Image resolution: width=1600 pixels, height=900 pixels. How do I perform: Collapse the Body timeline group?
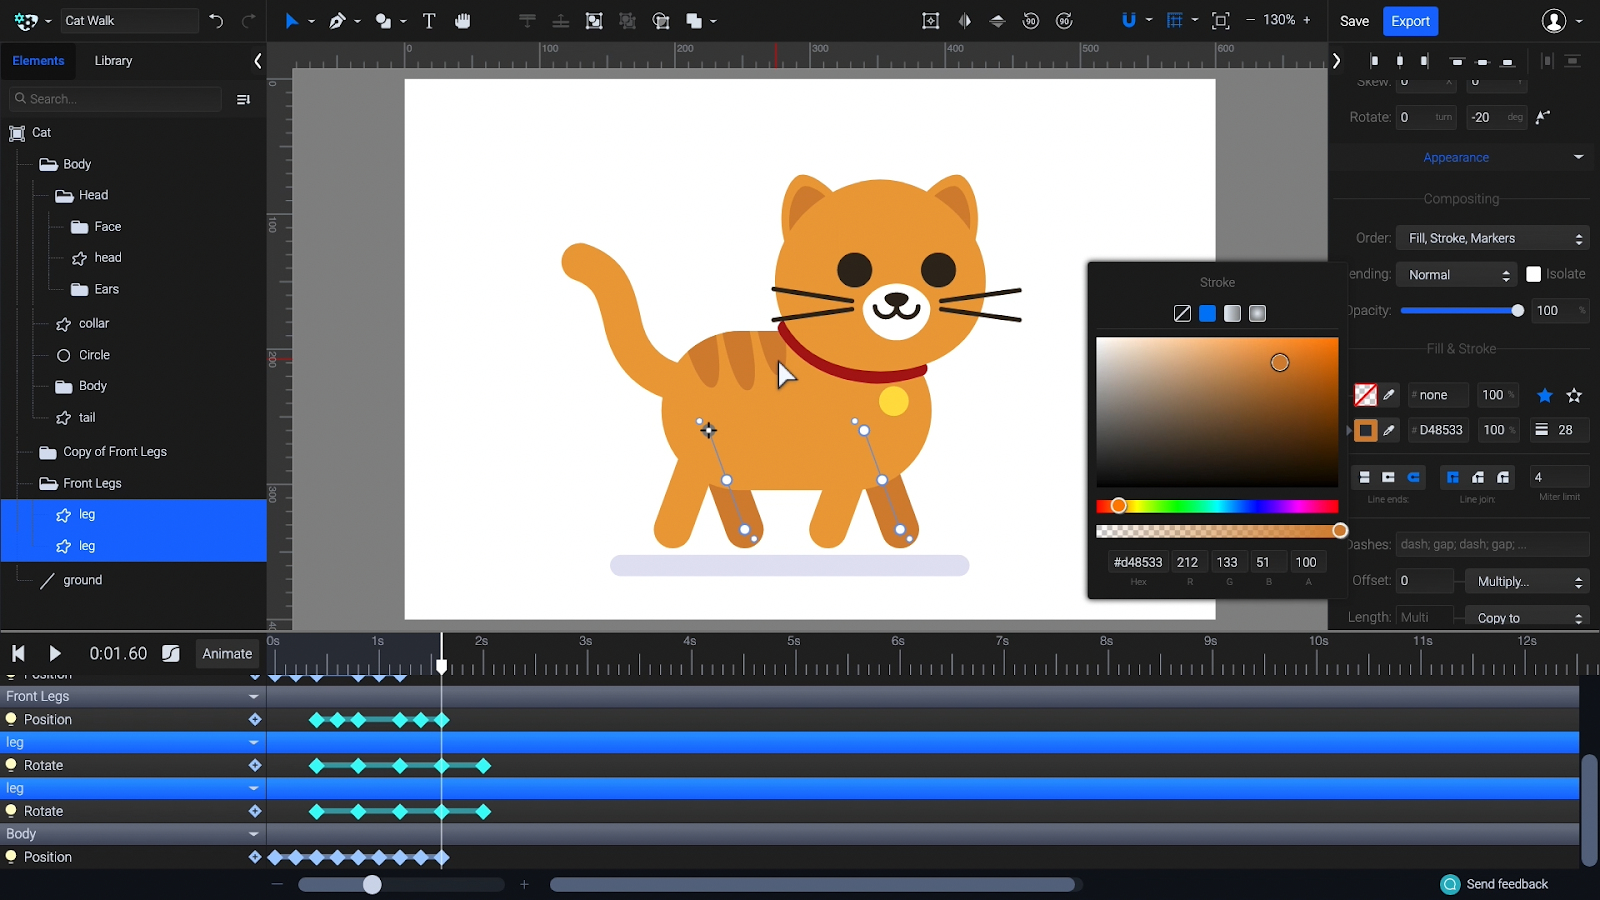tap(254, 834)
